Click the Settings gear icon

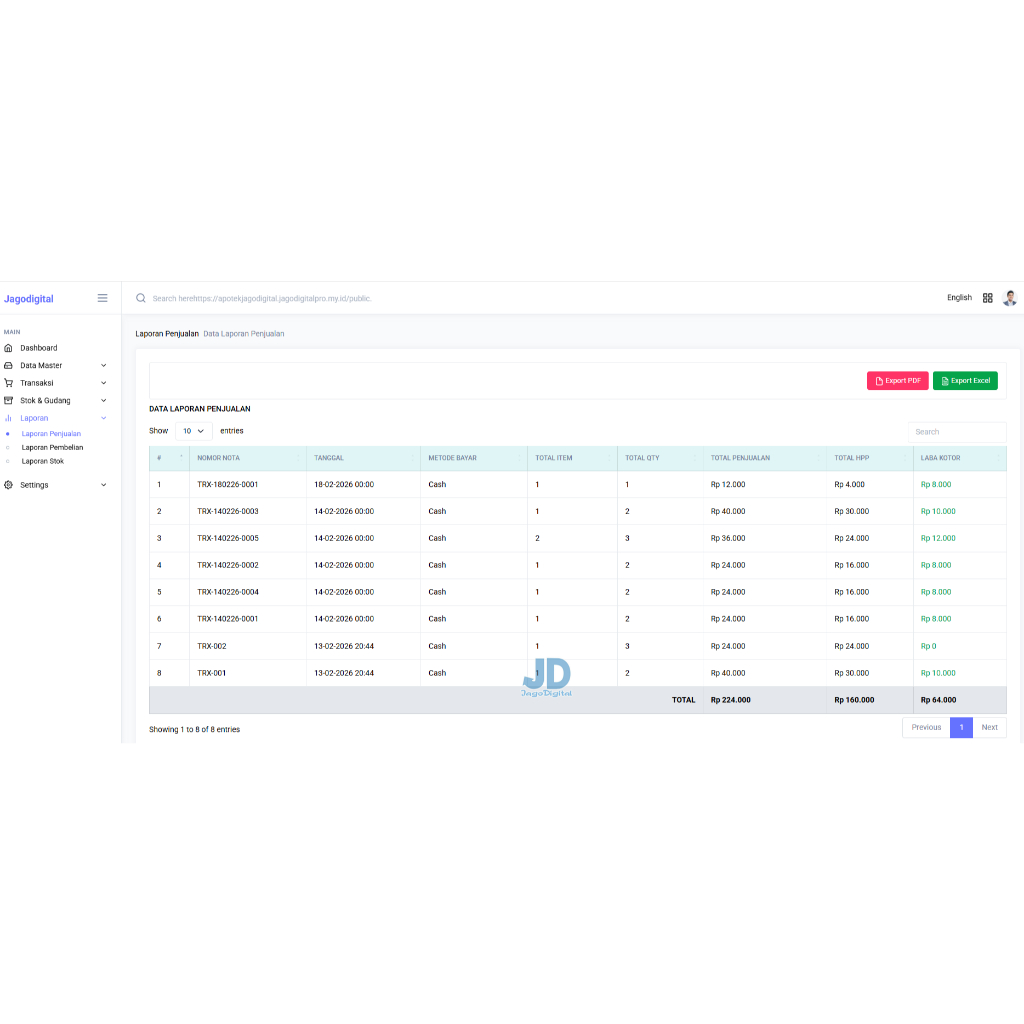coord(8,485)
